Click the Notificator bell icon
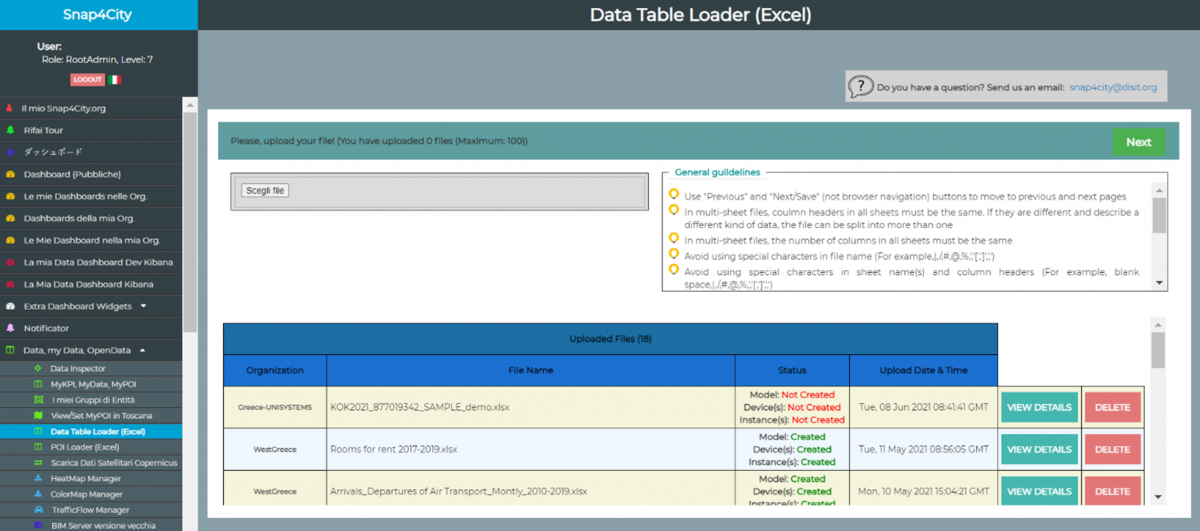Screen dimensions: 1200x531 [x=10, y=328]
